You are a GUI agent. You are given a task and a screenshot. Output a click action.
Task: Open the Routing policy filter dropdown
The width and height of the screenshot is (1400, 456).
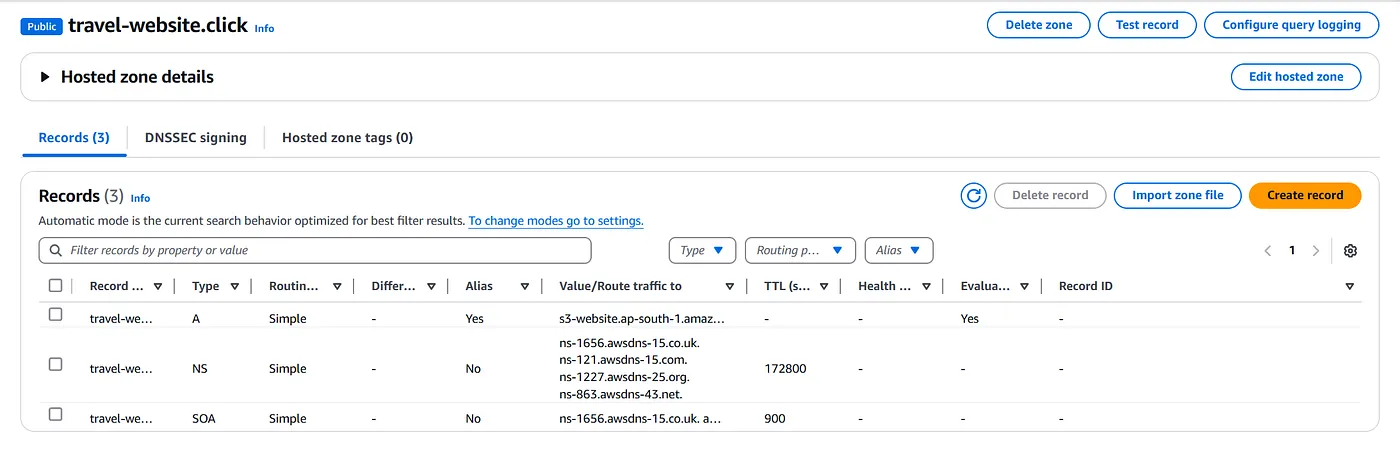pos(800,251)
